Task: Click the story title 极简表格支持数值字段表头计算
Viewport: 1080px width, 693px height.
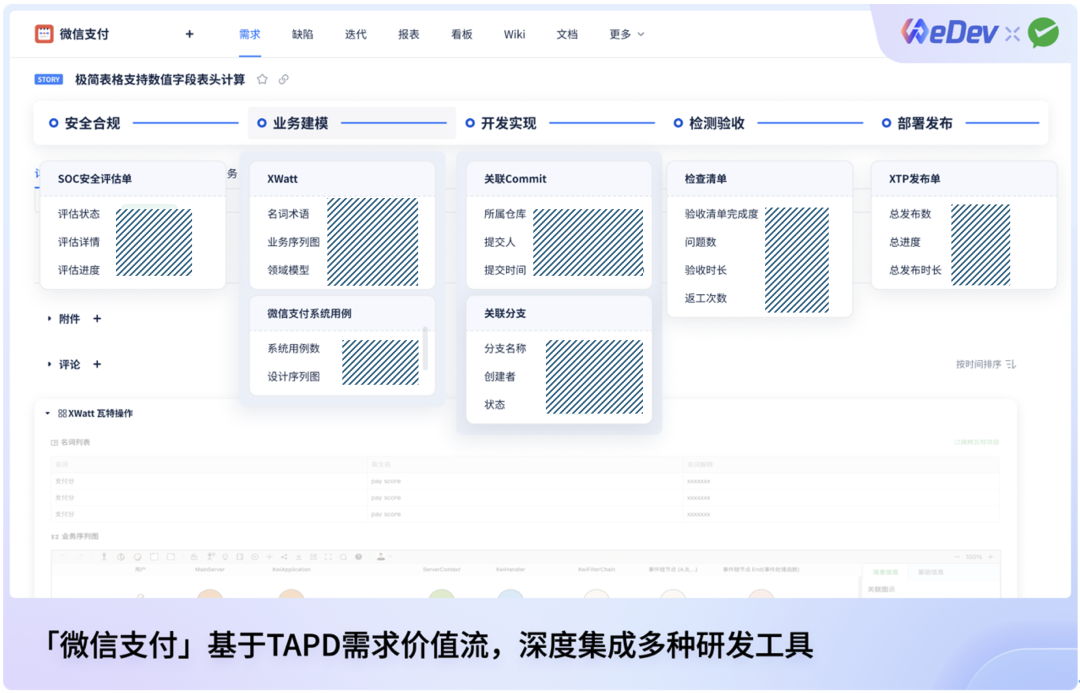Action: 160,79
